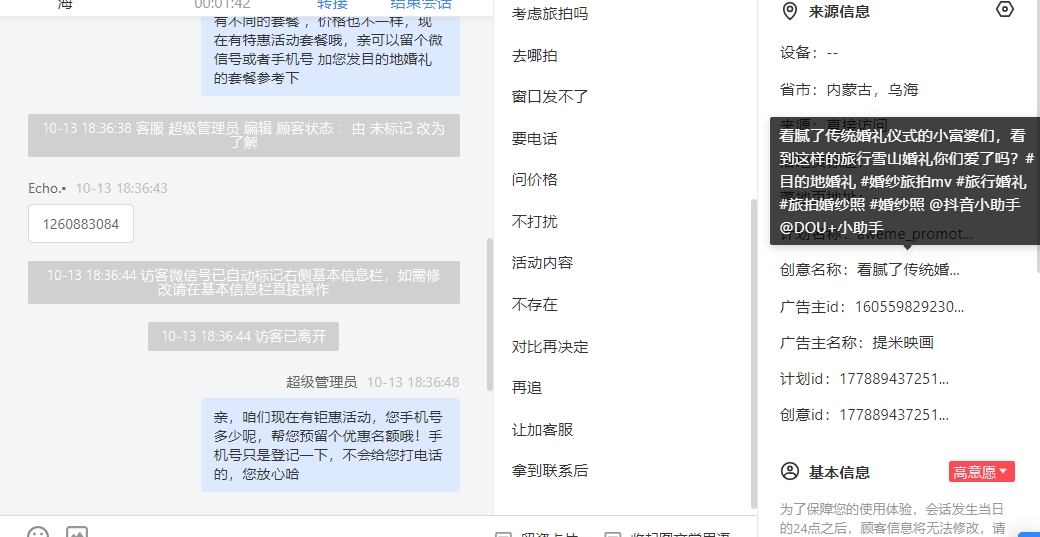Click the 10-13 18:36:43 timestamp

pos(121,188)
